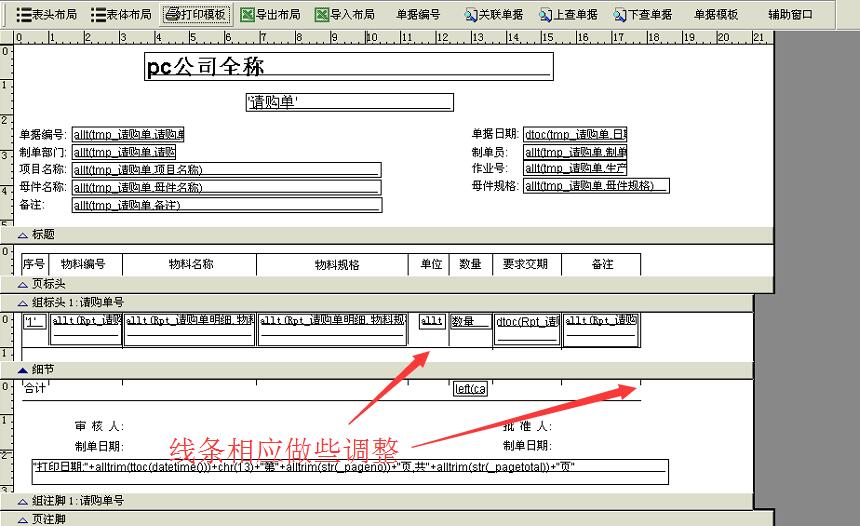The width and height of the screenshot is (860, 526).
Task: Click the 物料名称 column header
Action: pos(190,264)
